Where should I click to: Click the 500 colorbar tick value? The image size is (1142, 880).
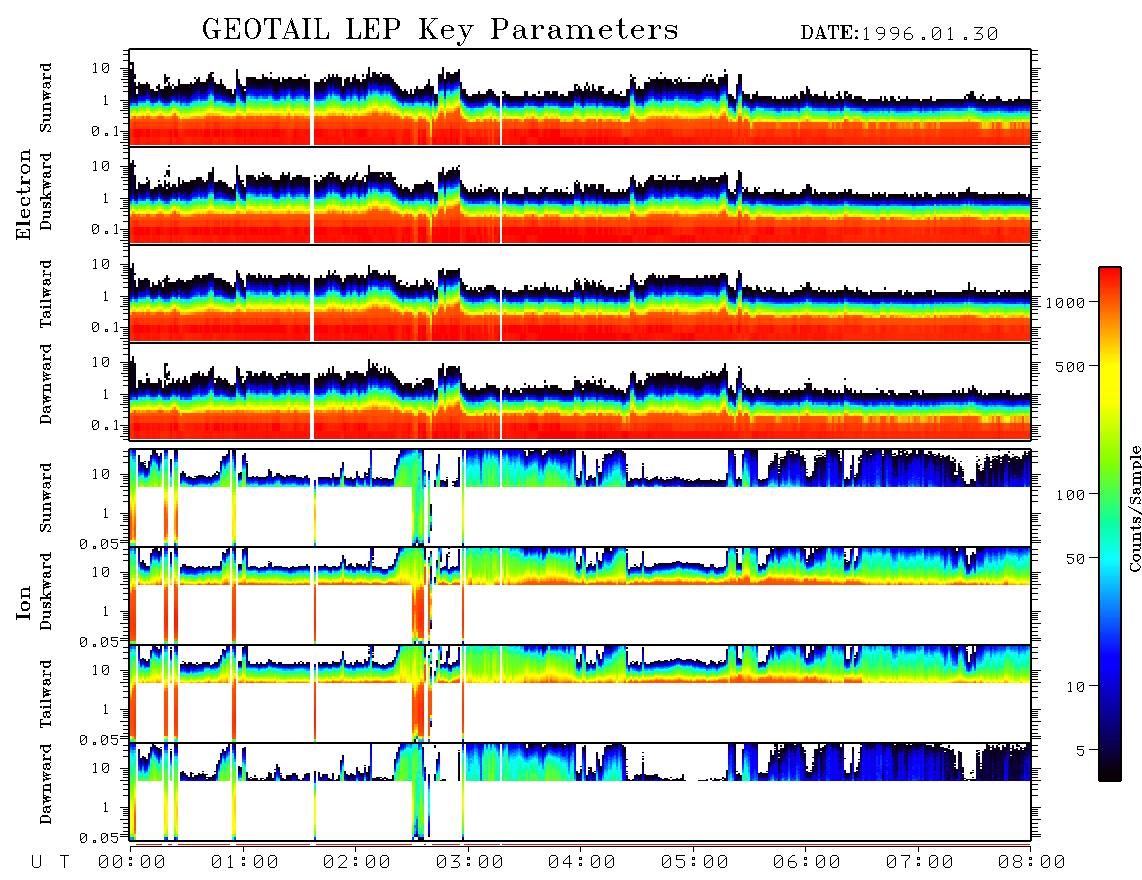click(x=1071, y=367)
